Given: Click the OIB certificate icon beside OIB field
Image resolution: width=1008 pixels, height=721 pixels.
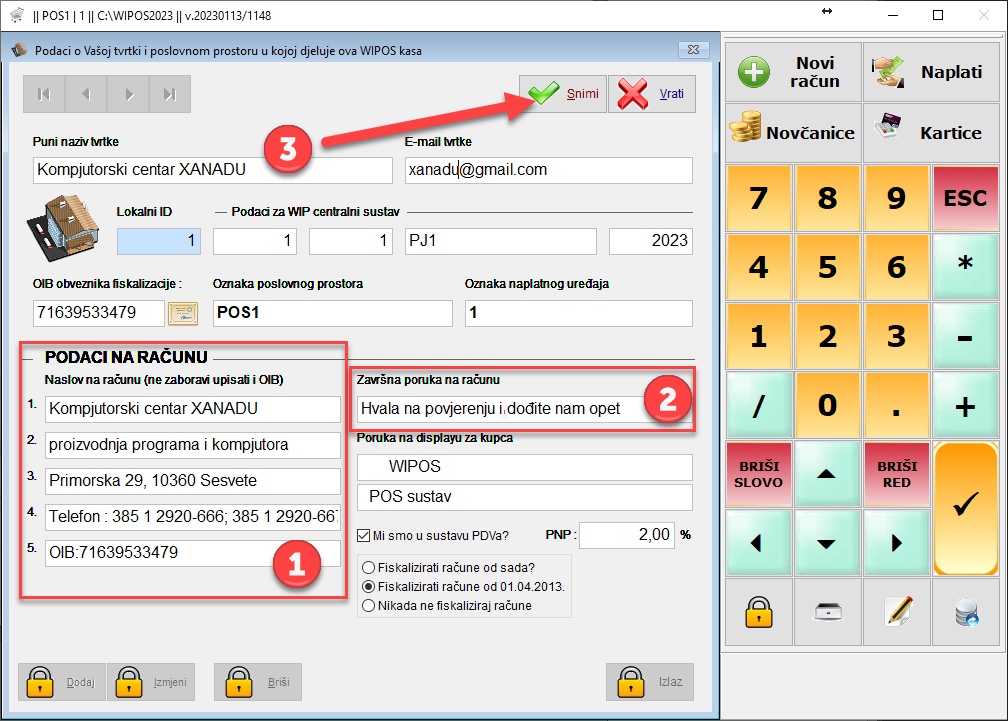Looking at the screenshot, I should [x=182, y=313].
